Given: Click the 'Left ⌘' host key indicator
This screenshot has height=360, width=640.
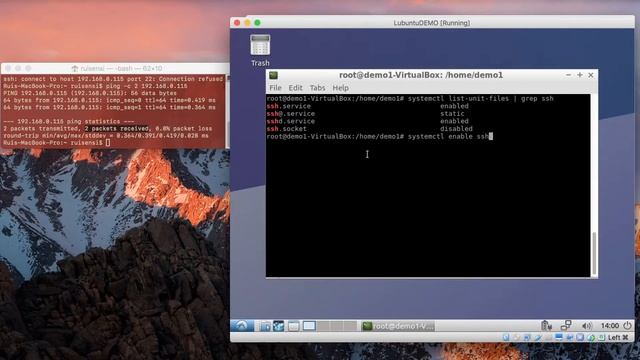Looking at the screenshot, I should coord(618,338).
